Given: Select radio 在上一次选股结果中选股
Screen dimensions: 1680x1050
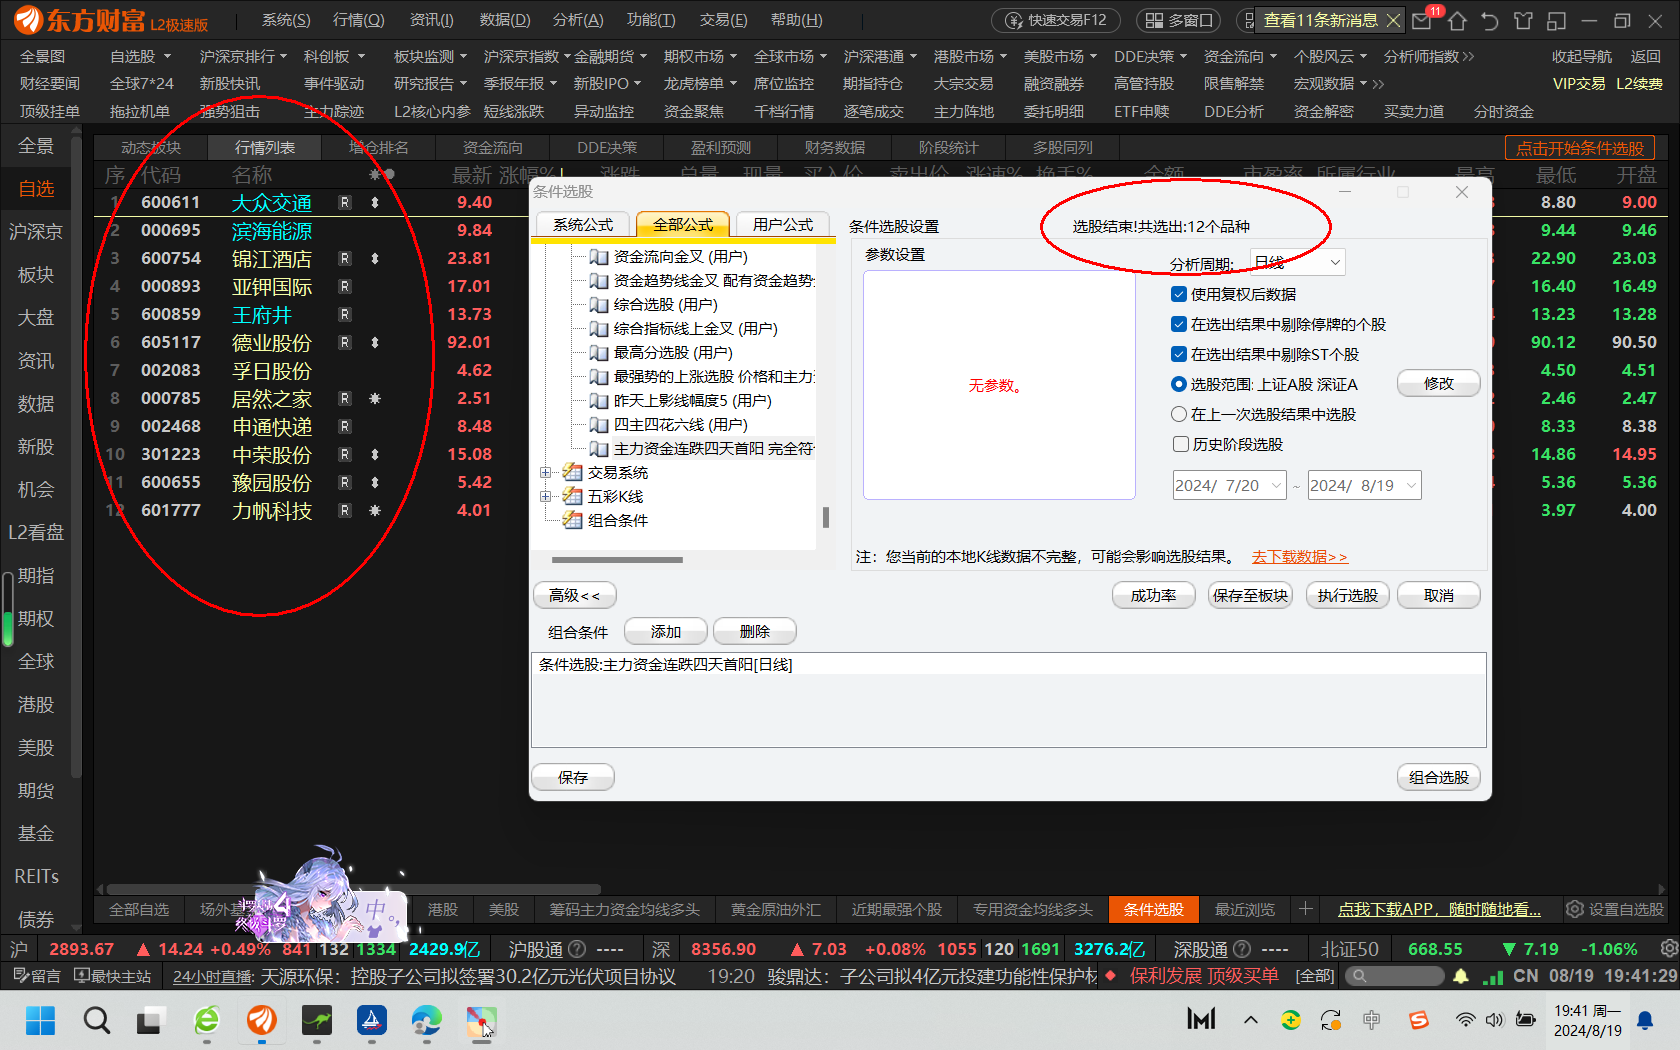Looking at the screenshot, I should [1179, 414].
